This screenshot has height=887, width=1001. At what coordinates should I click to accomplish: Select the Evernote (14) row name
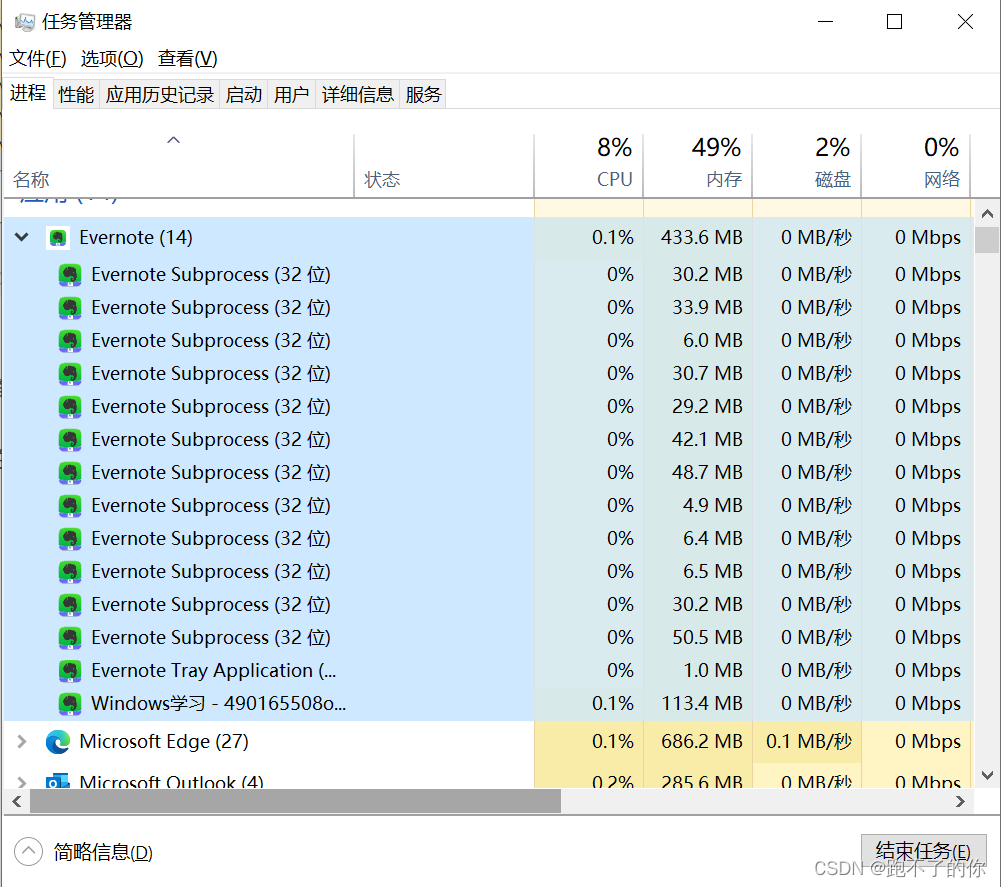click(136, 238)
